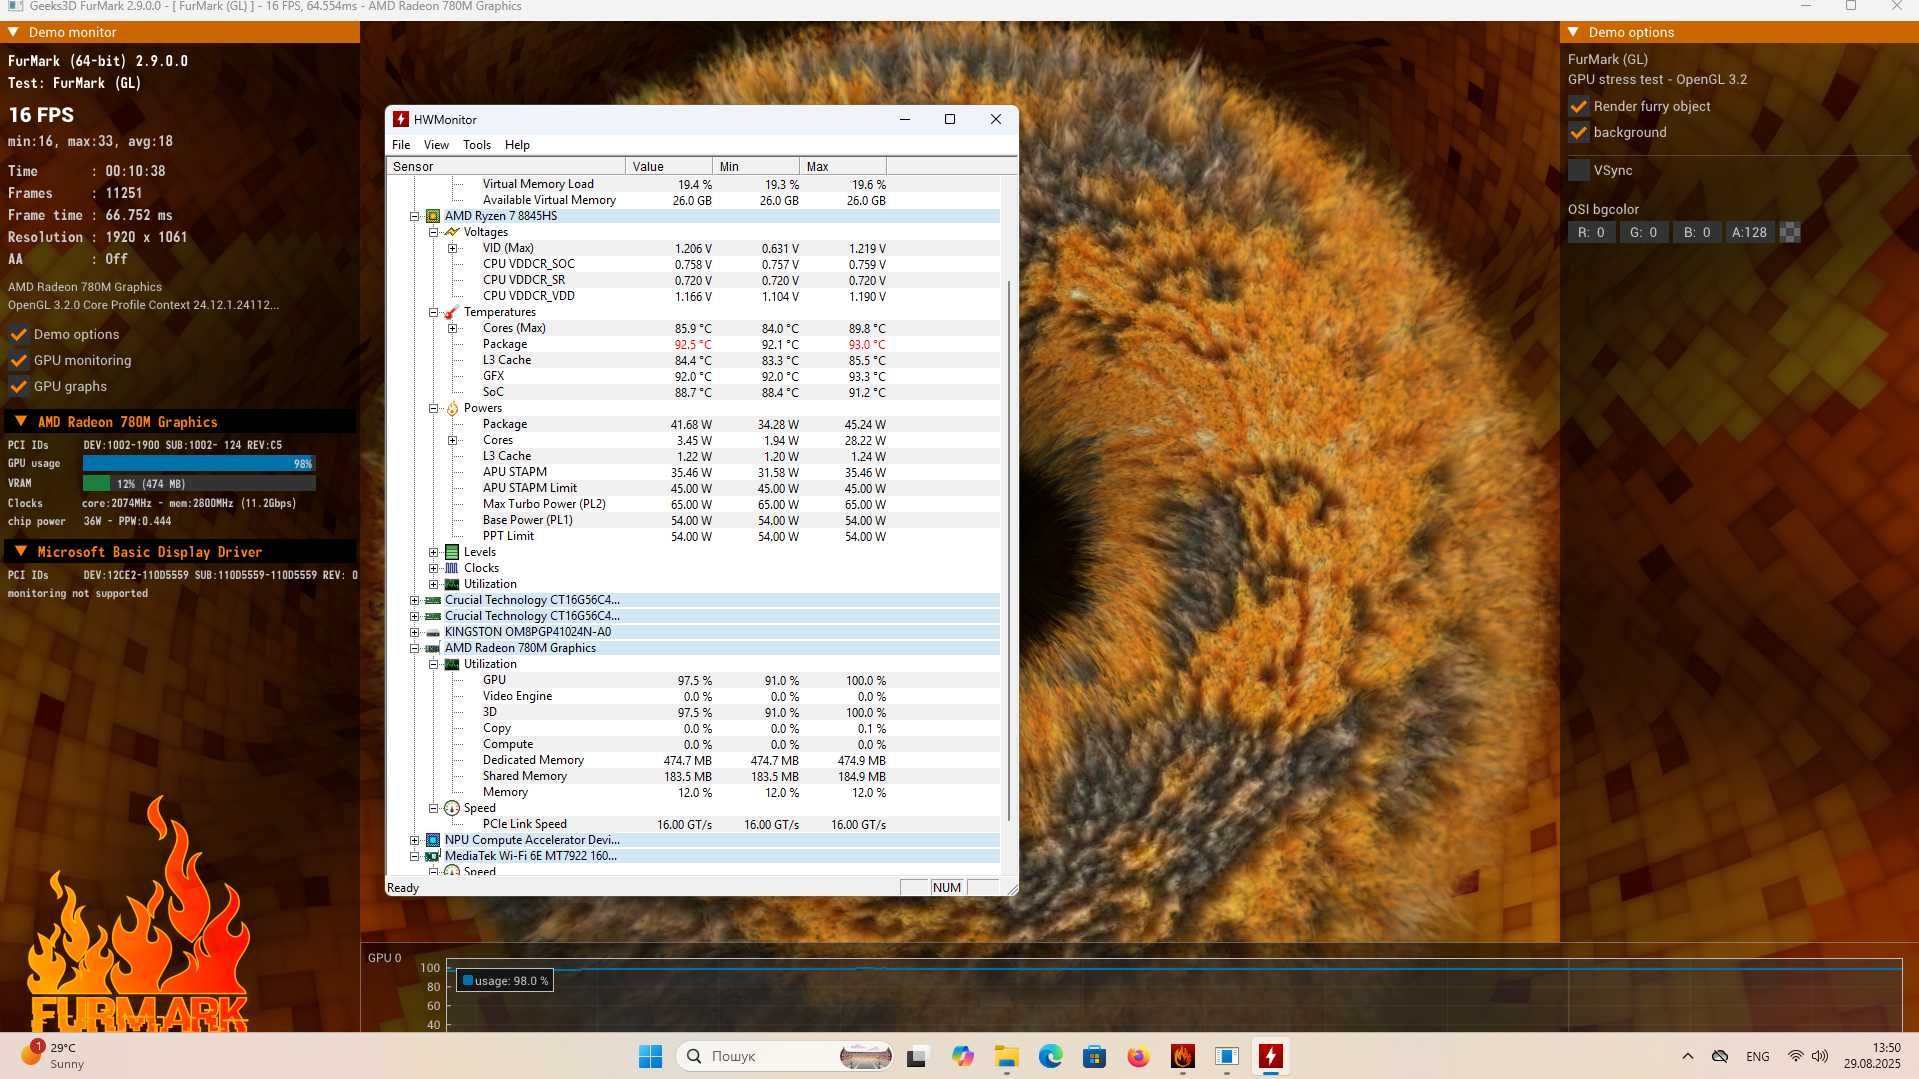
Task: Switch to FurMark via taskbar icon
Action: coord(1183,1056)
